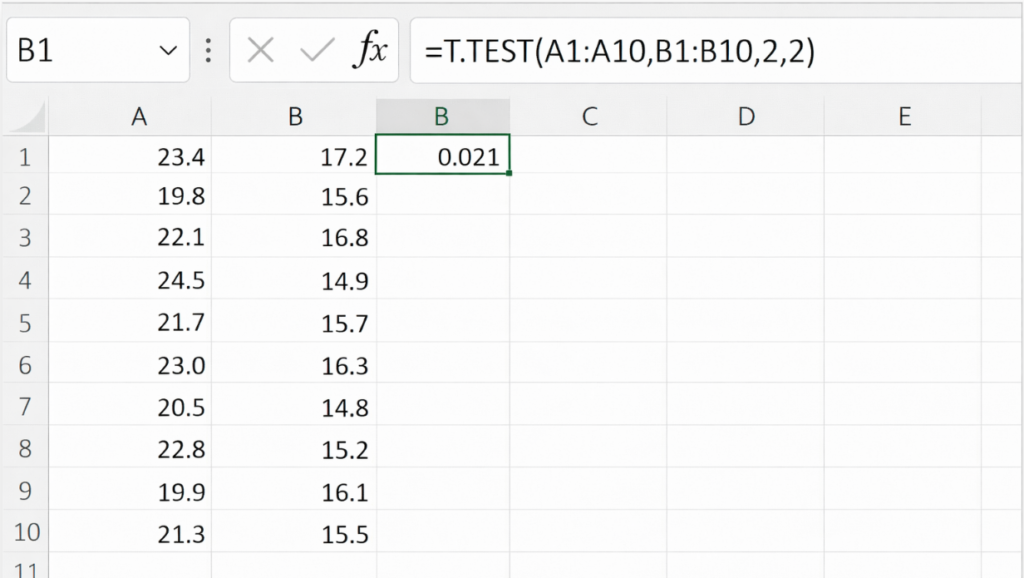Viewport: 1024px width, 578px height.
Task: Open the Insert Function fx dialog
Action: point(373,51)
